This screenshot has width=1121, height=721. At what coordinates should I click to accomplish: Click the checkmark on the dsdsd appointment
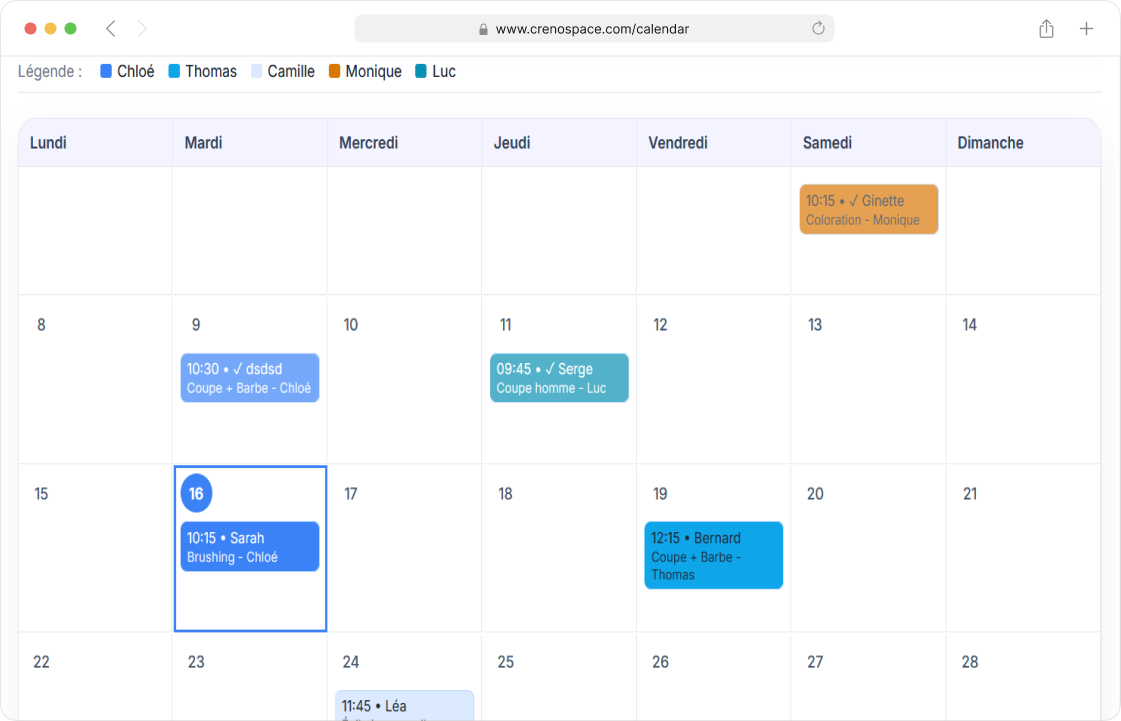239,368
